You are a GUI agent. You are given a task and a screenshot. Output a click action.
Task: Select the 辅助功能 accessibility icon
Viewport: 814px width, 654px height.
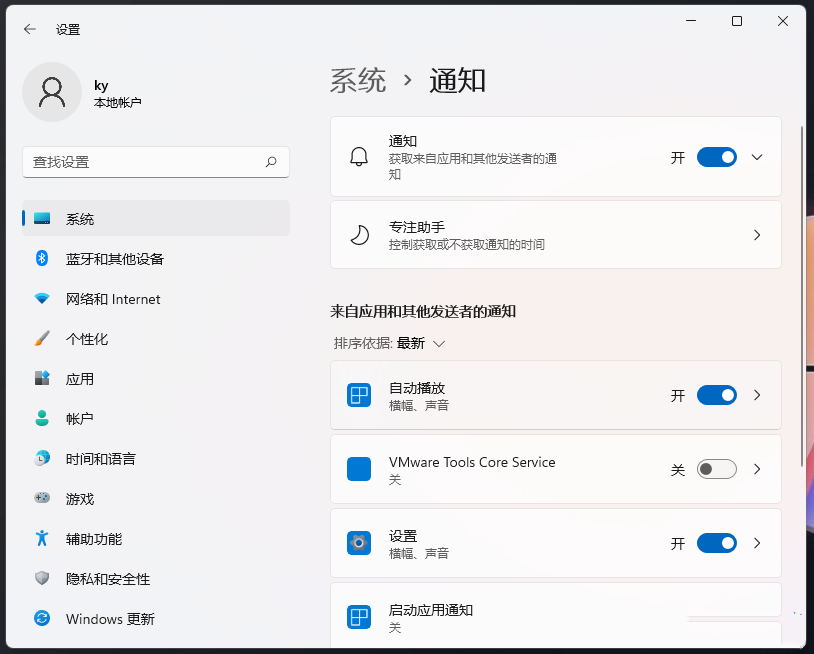tap(41, 538)
